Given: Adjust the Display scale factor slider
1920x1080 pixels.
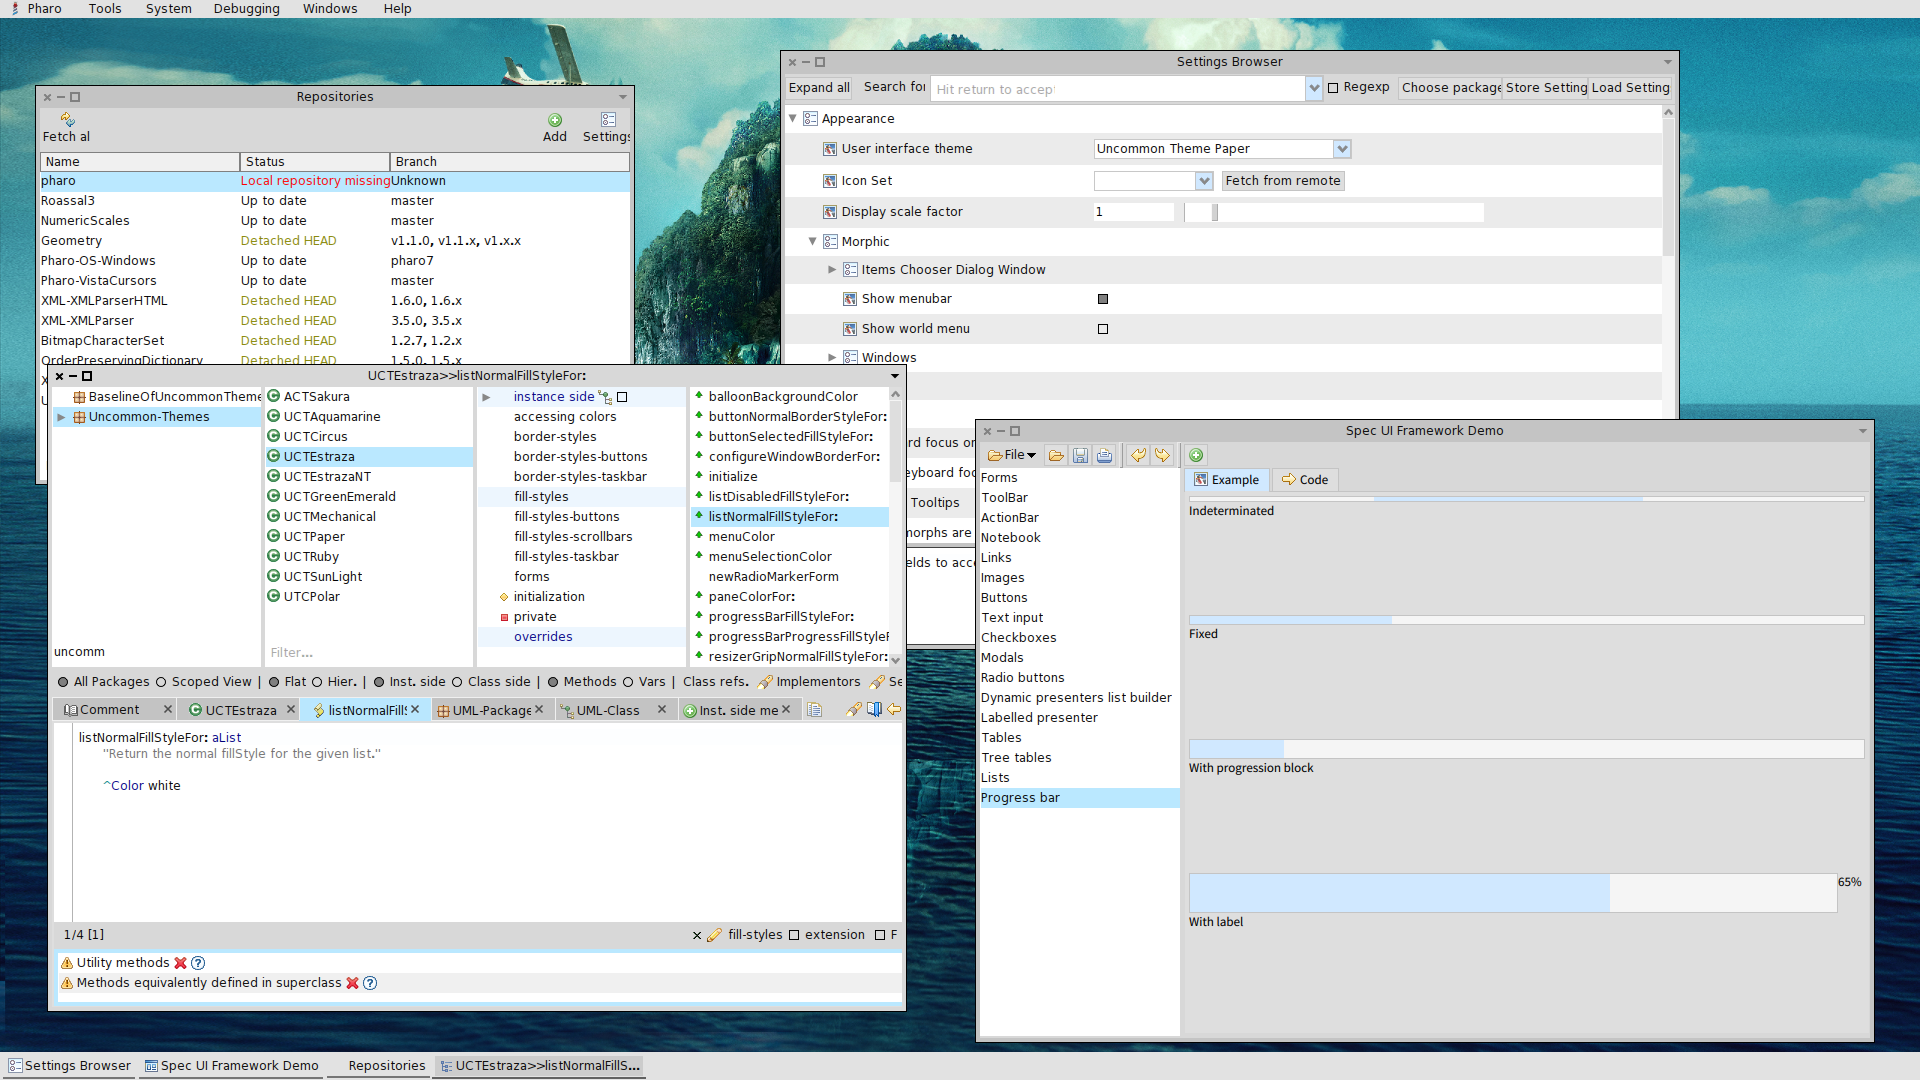Looking at the screenshot, I should tap(1215, 212).
